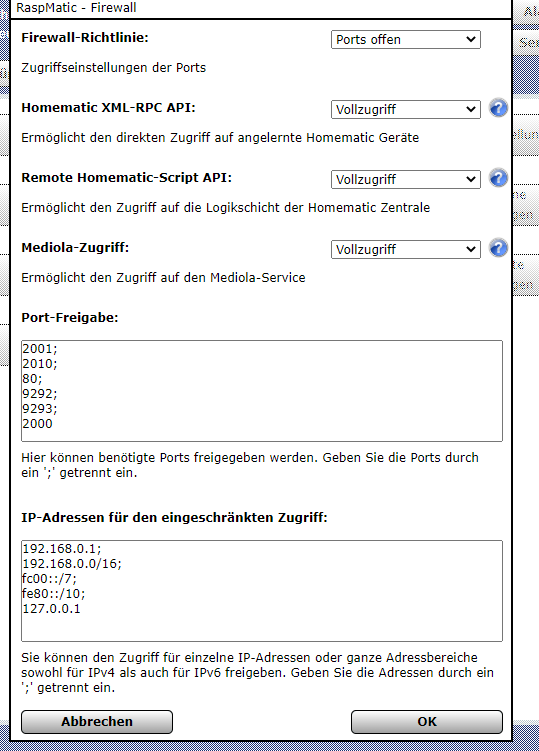The height and width of the screenshot is (751, 539).
Task: Click the fc00::/7; IPv6 entry
Action: pyautogui.click(x=49, y=579)
